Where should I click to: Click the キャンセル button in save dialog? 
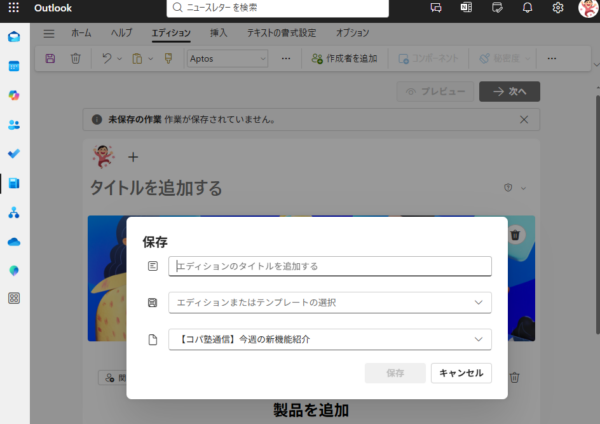point(461,373)
